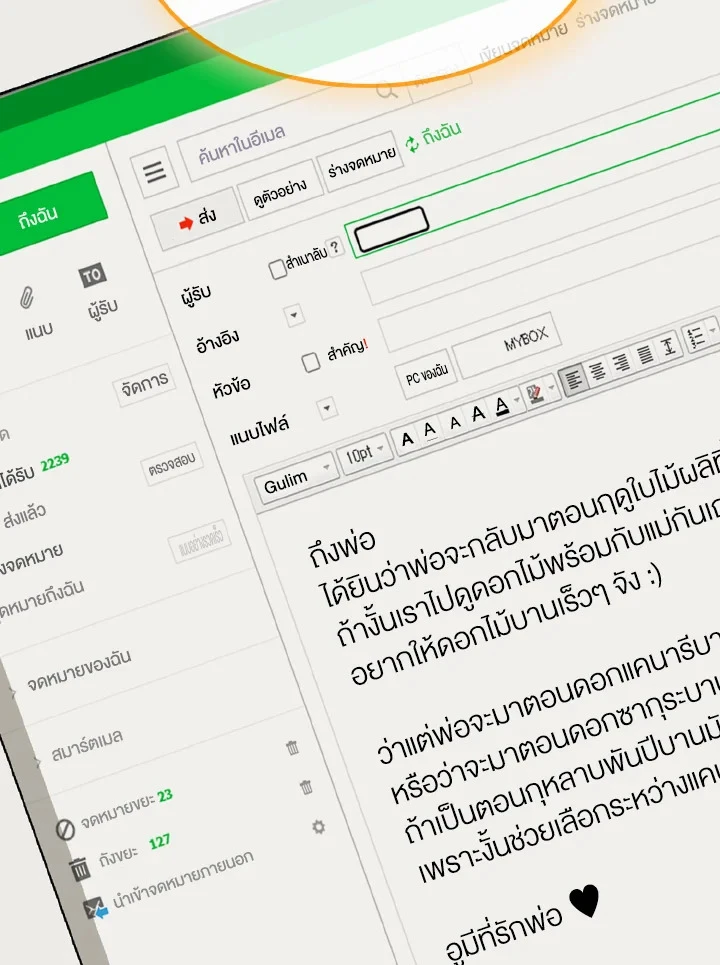
Task: Open the settings gear in the sidebar
Action: click(x=318, y=827)
